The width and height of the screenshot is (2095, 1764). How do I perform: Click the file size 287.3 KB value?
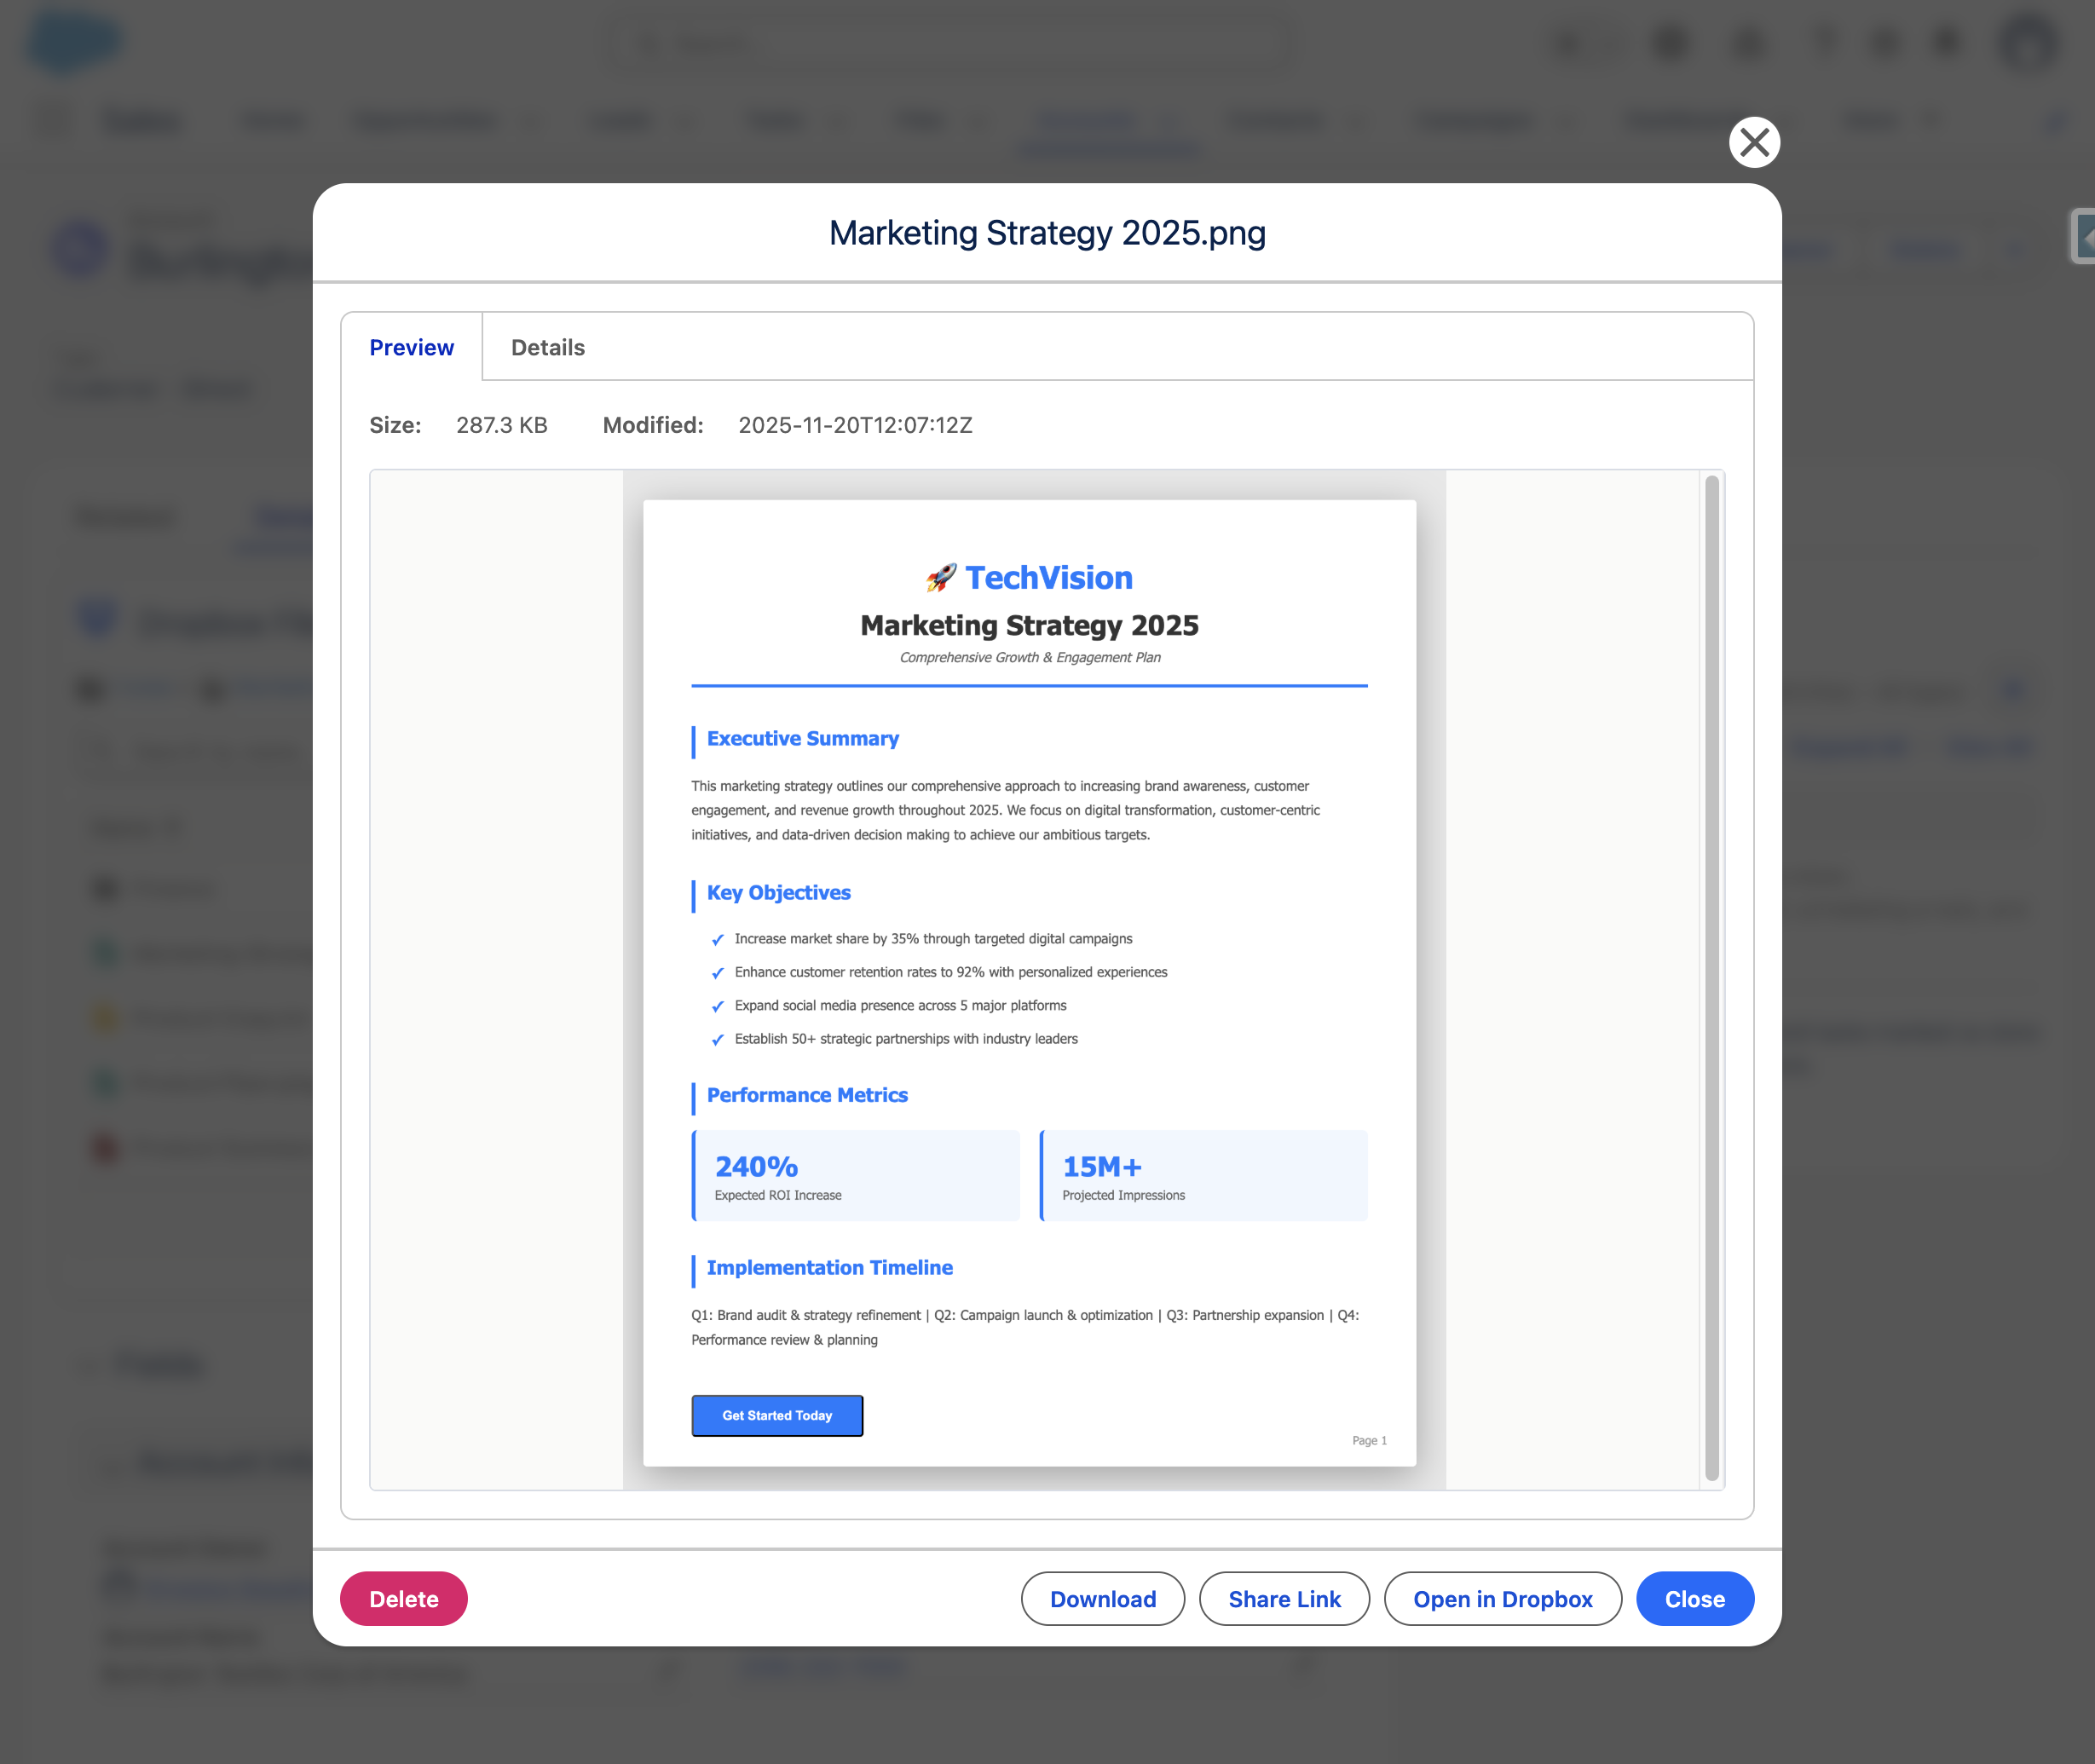point(502,425)
